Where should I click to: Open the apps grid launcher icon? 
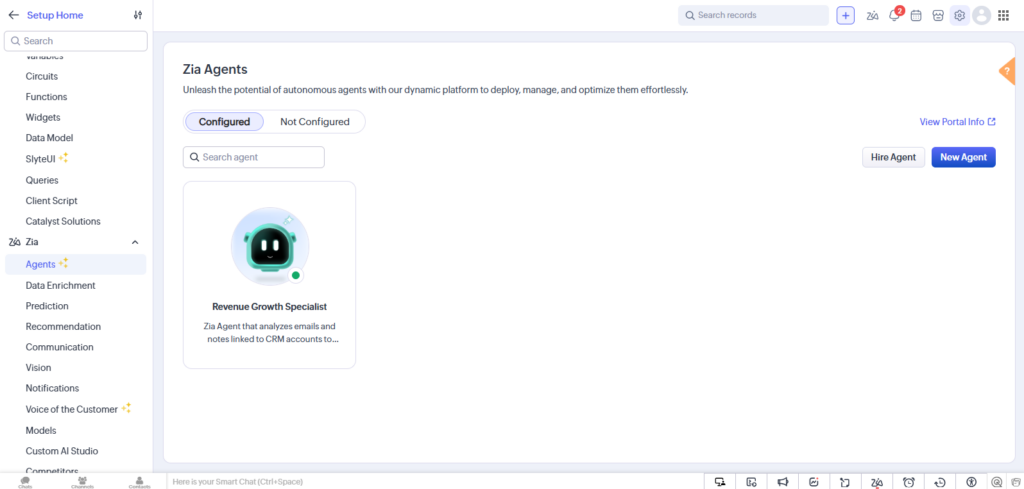(1004, 16)
